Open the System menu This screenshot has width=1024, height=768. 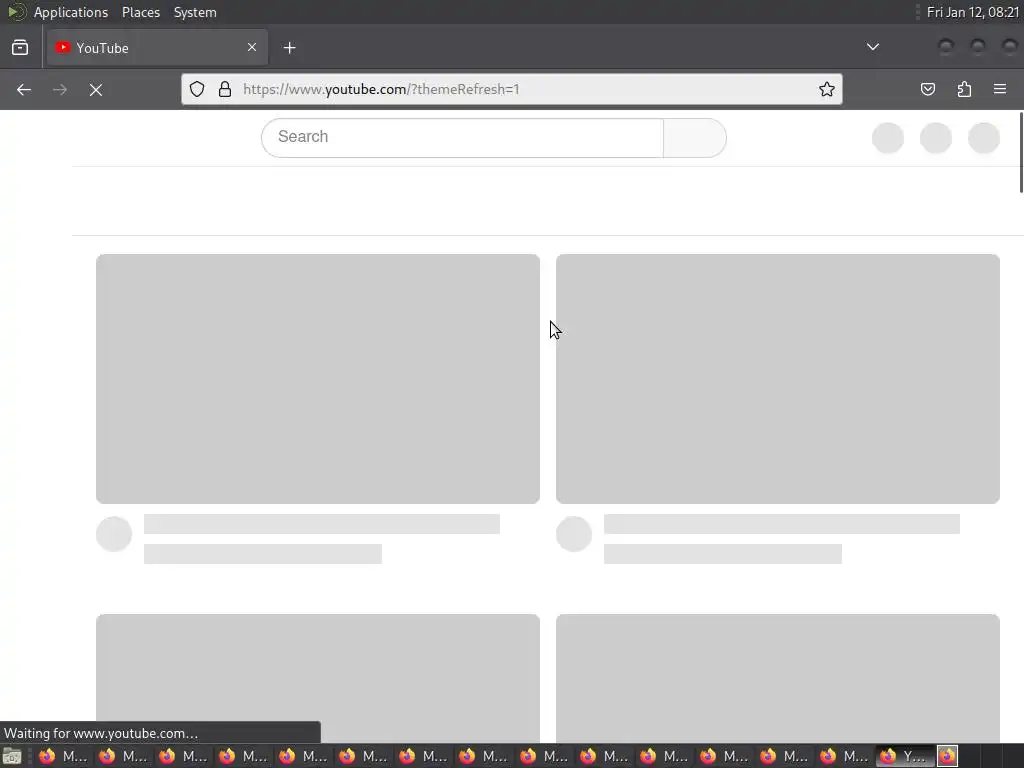(195, 12)
